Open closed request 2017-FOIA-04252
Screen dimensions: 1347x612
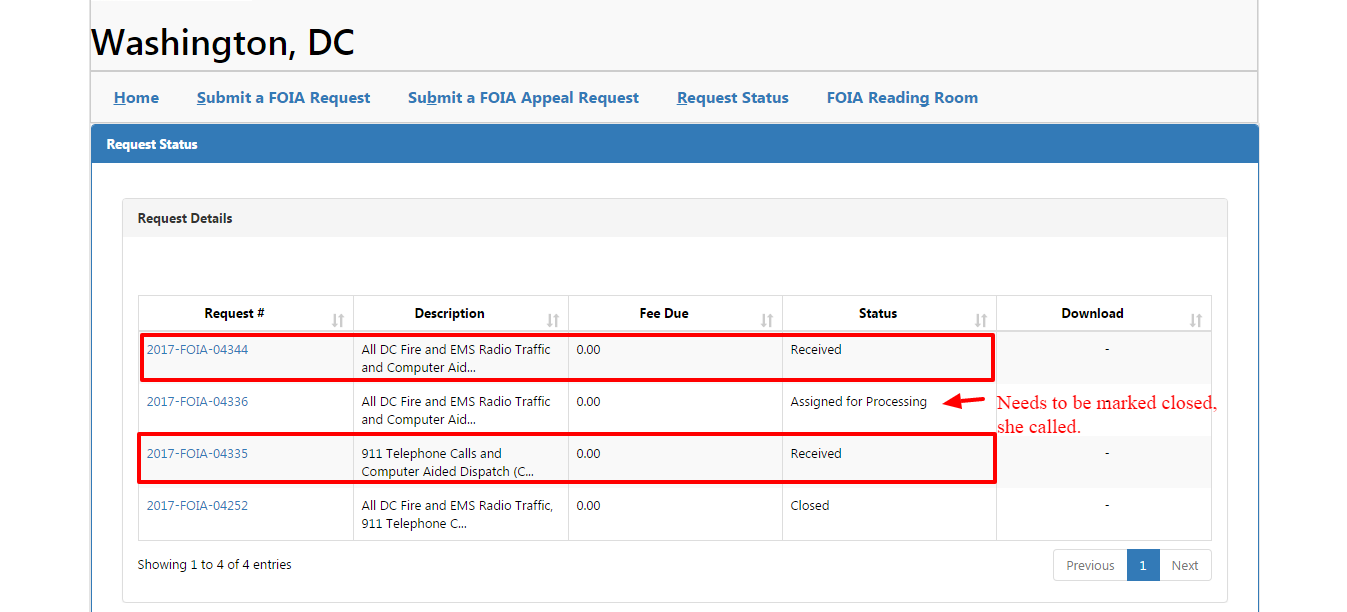click(x=197, y=505)
